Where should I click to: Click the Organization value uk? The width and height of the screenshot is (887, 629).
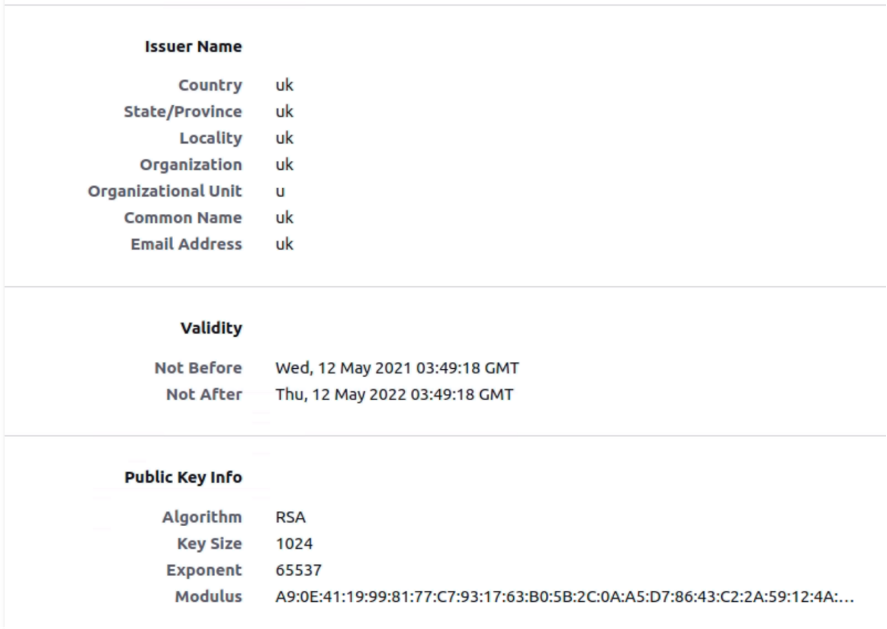284,165
